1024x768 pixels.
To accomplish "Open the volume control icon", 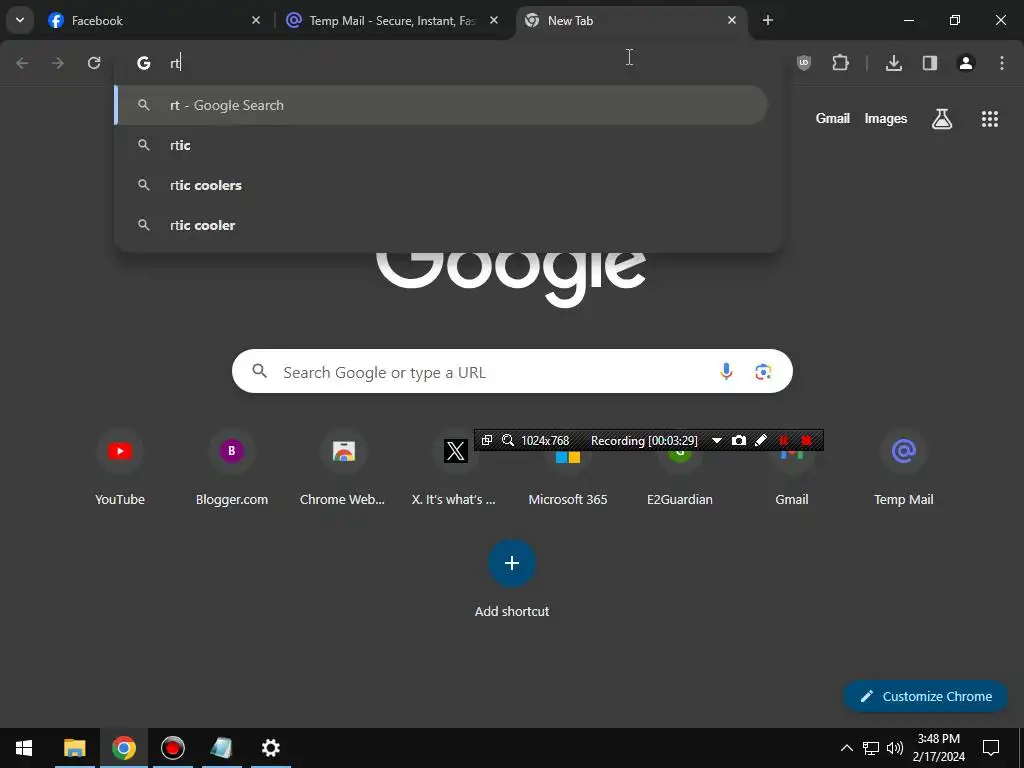I will click(x=895, y=748).
